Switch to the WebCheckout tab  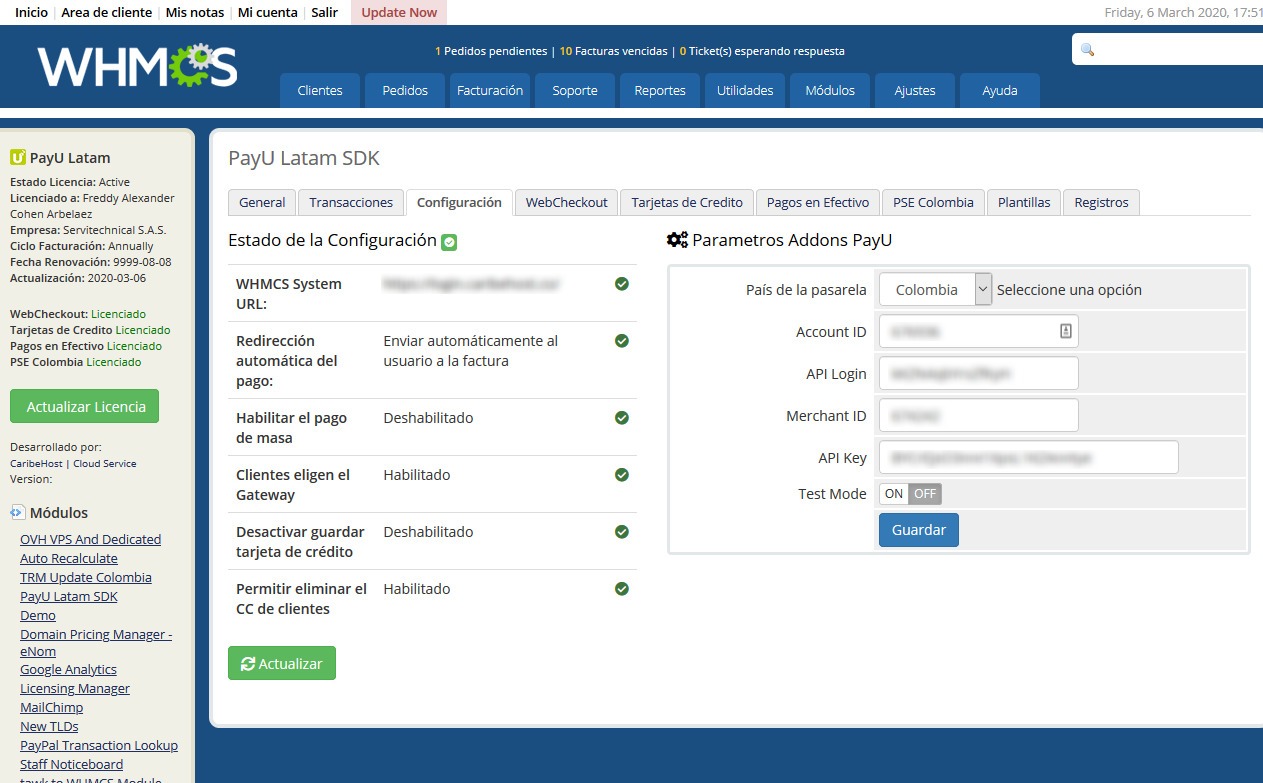[x=567, y=202]
